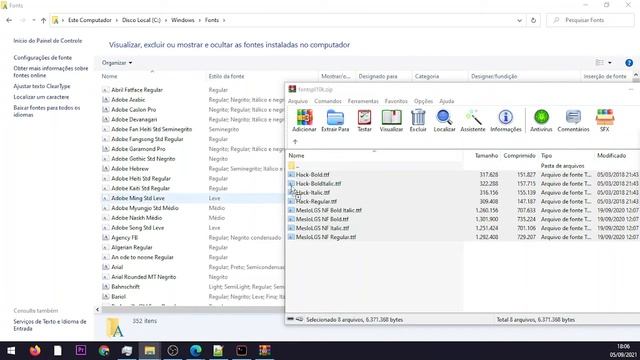This screenshot has height=360, width=640.
Task: Open the Favoritos menu
Action: click(396, 101)
